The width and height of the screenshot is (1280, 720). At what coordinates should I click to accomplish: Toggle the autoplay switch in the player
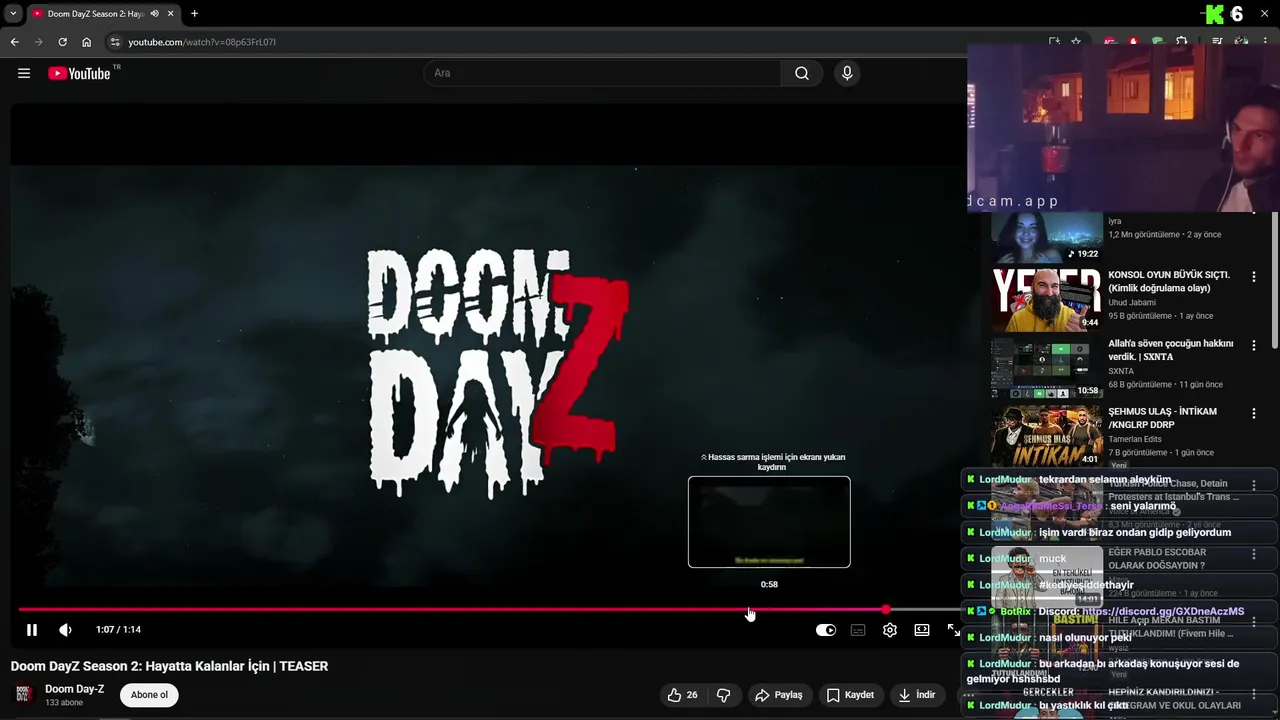coord(826,630)
